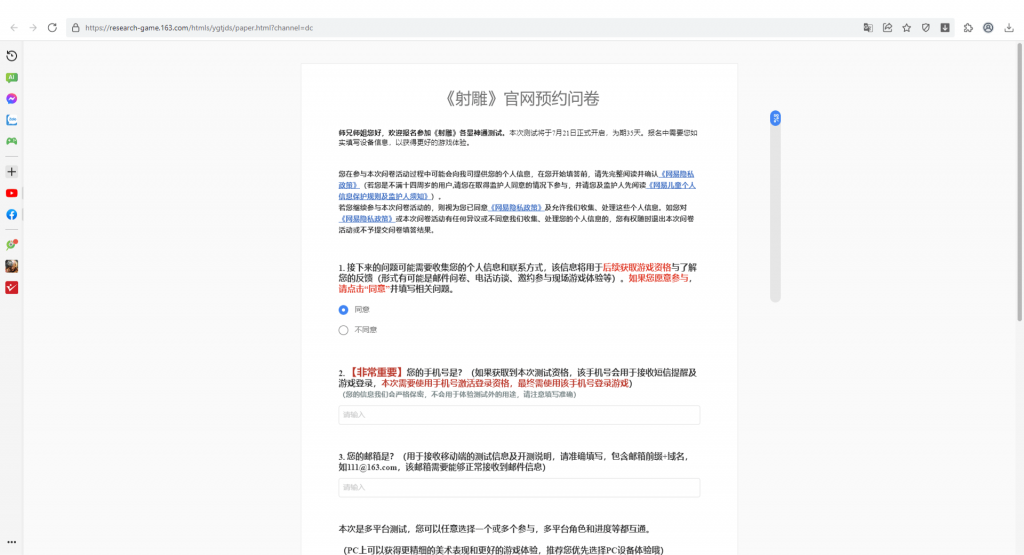Click the blue floating tab beside the form
Viewport: 1024px width, 555px height.
tap(775, 118)
